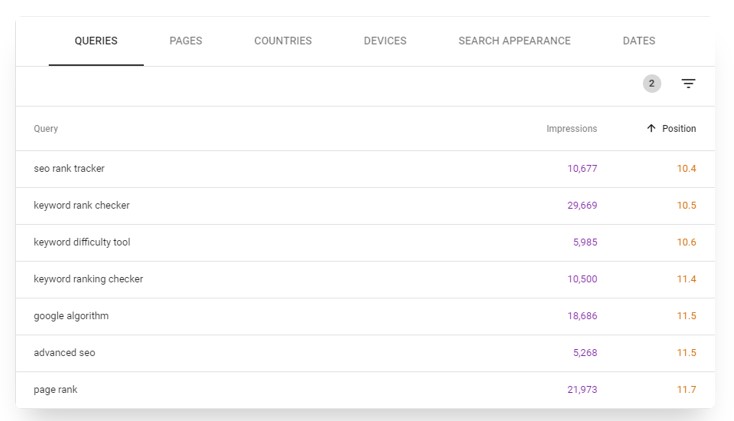734x421 pixels.
Task: Open the Devices tab
Action: 385,41
